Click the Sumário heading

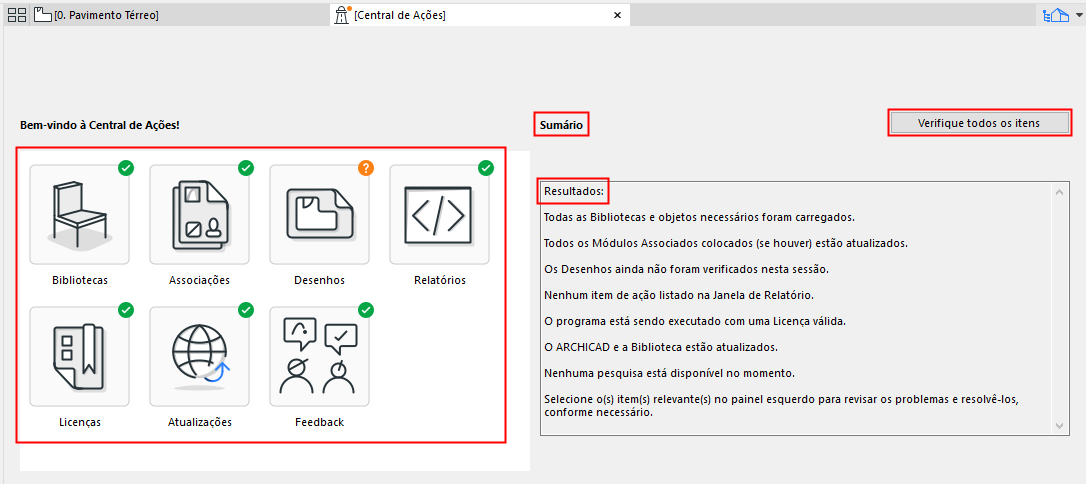coord(561,125)
